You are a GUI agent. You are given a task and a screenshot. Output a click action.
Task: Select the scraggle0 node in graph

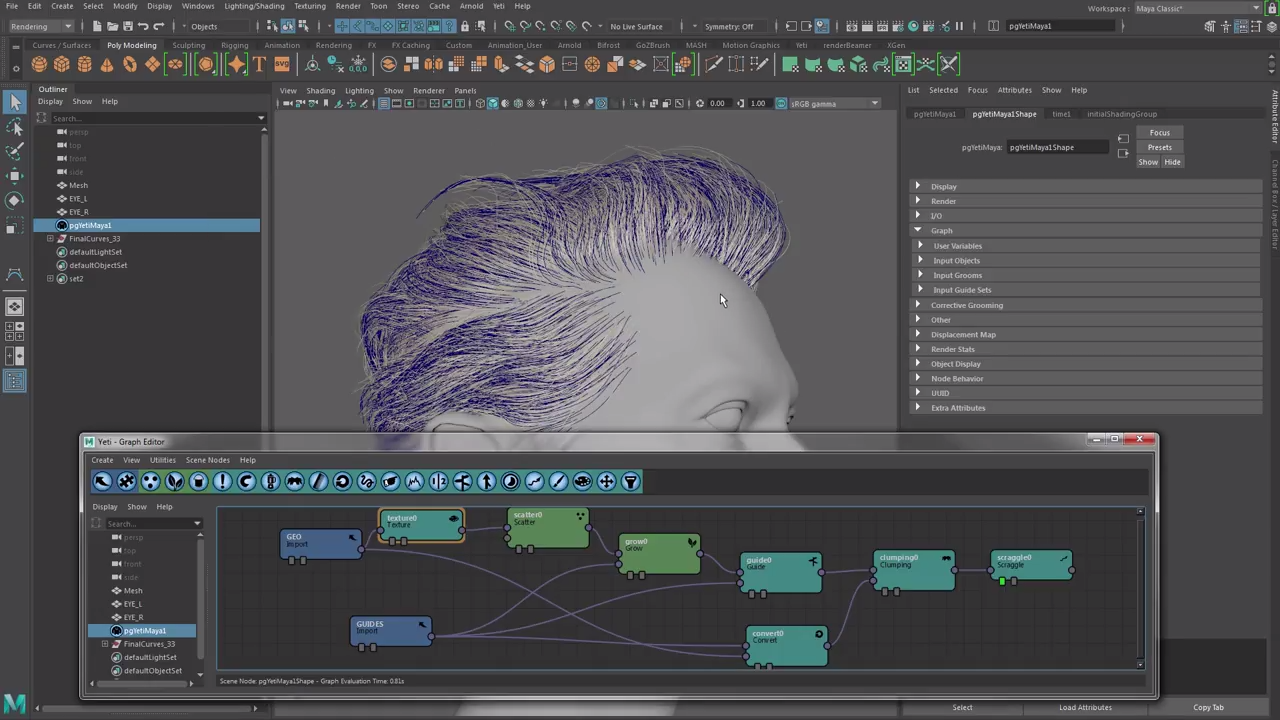[1032, 566]
